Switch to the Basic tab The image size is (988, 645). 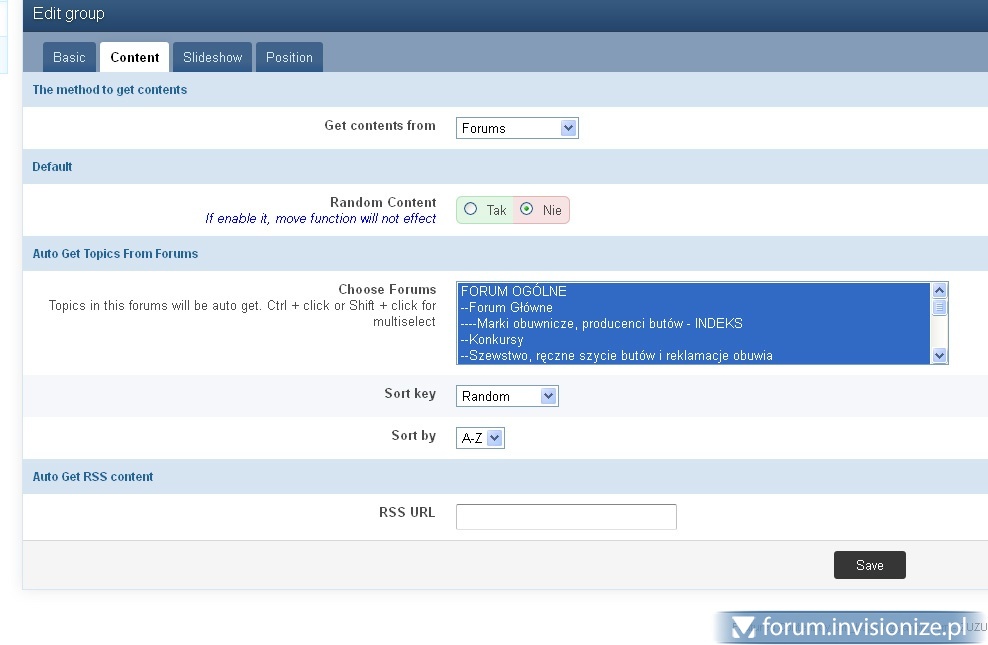click(69, 57)
